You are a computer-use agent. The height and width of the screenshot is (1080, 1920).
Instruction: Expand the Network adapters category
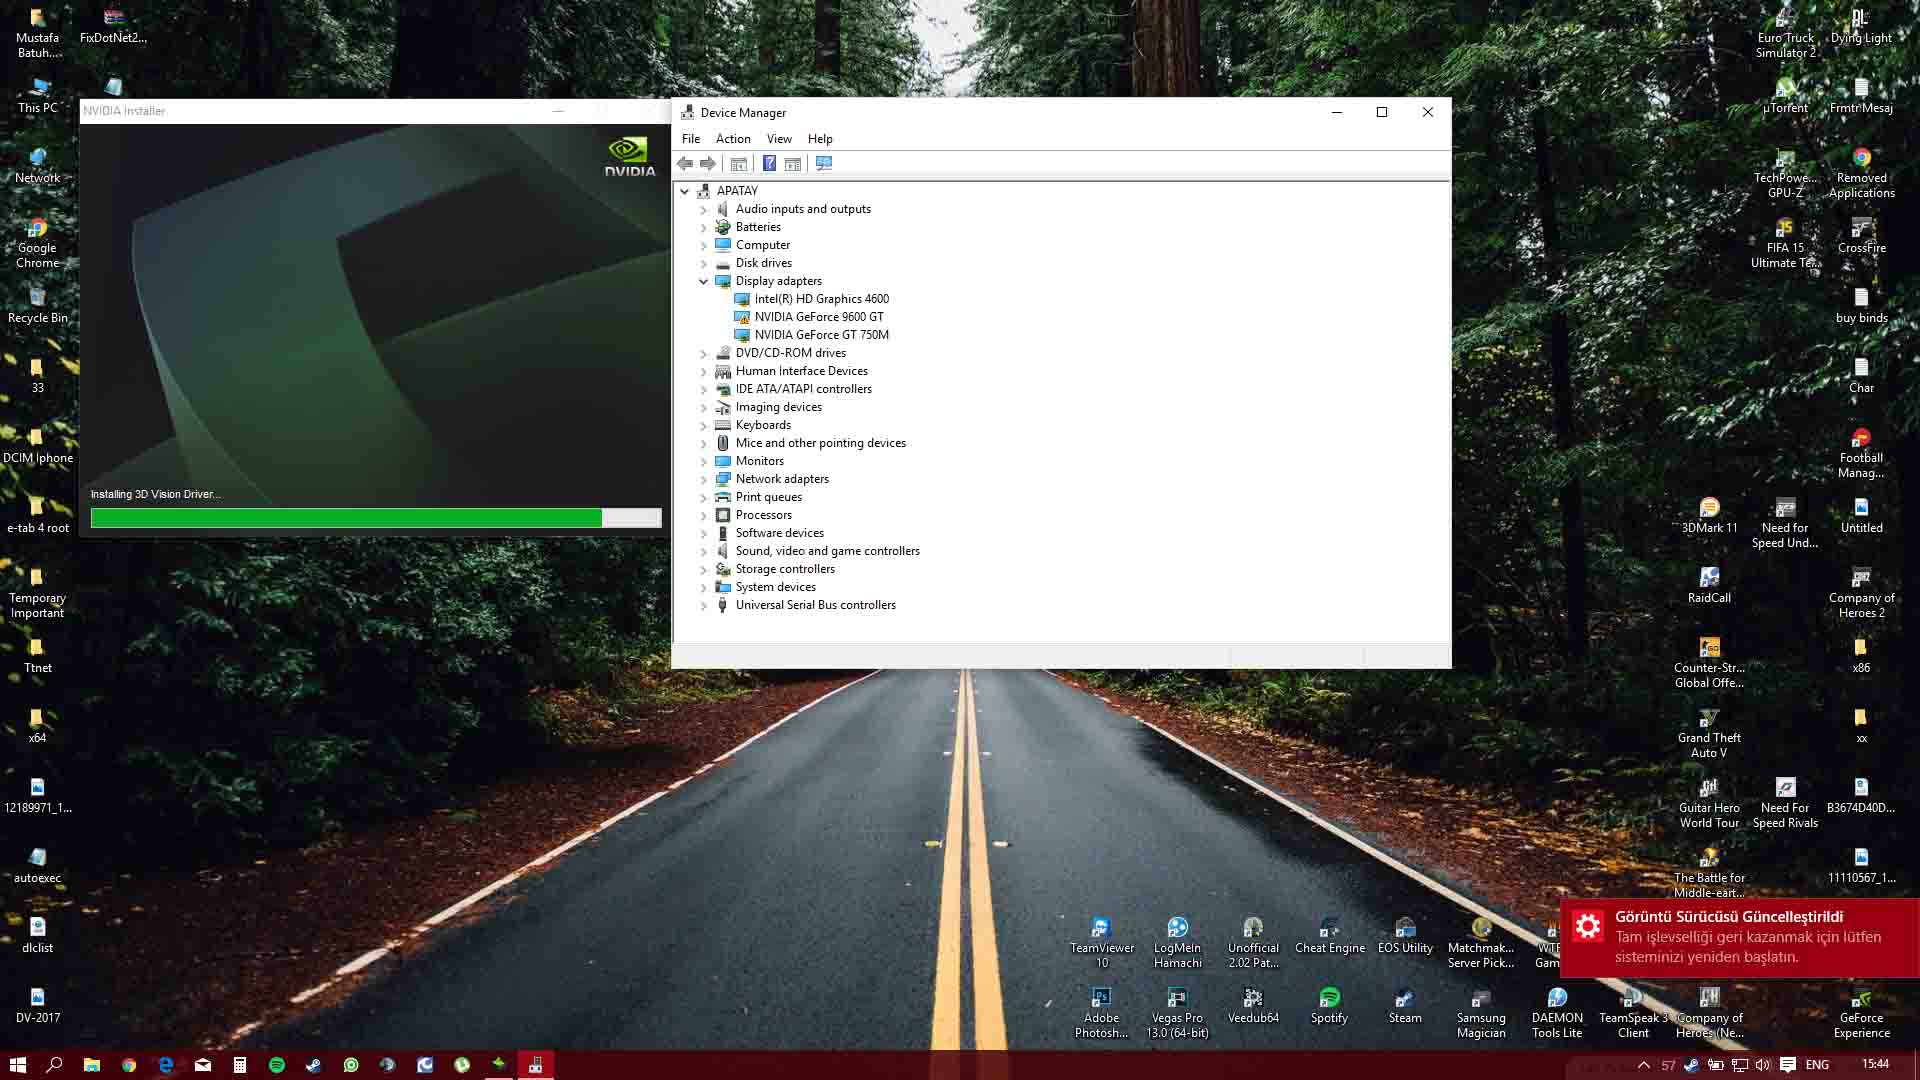point(704,480)
